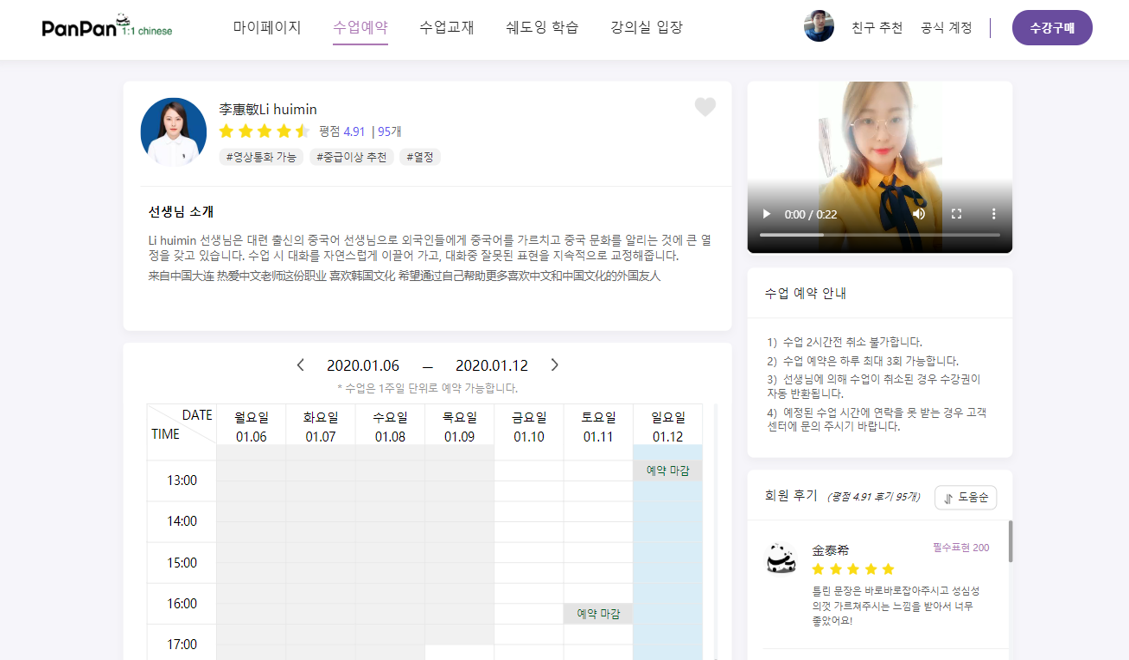Click Sunday's 예약 마감 slot
This screenshot has width=1129, height=660.
click(x=667, y=470)
